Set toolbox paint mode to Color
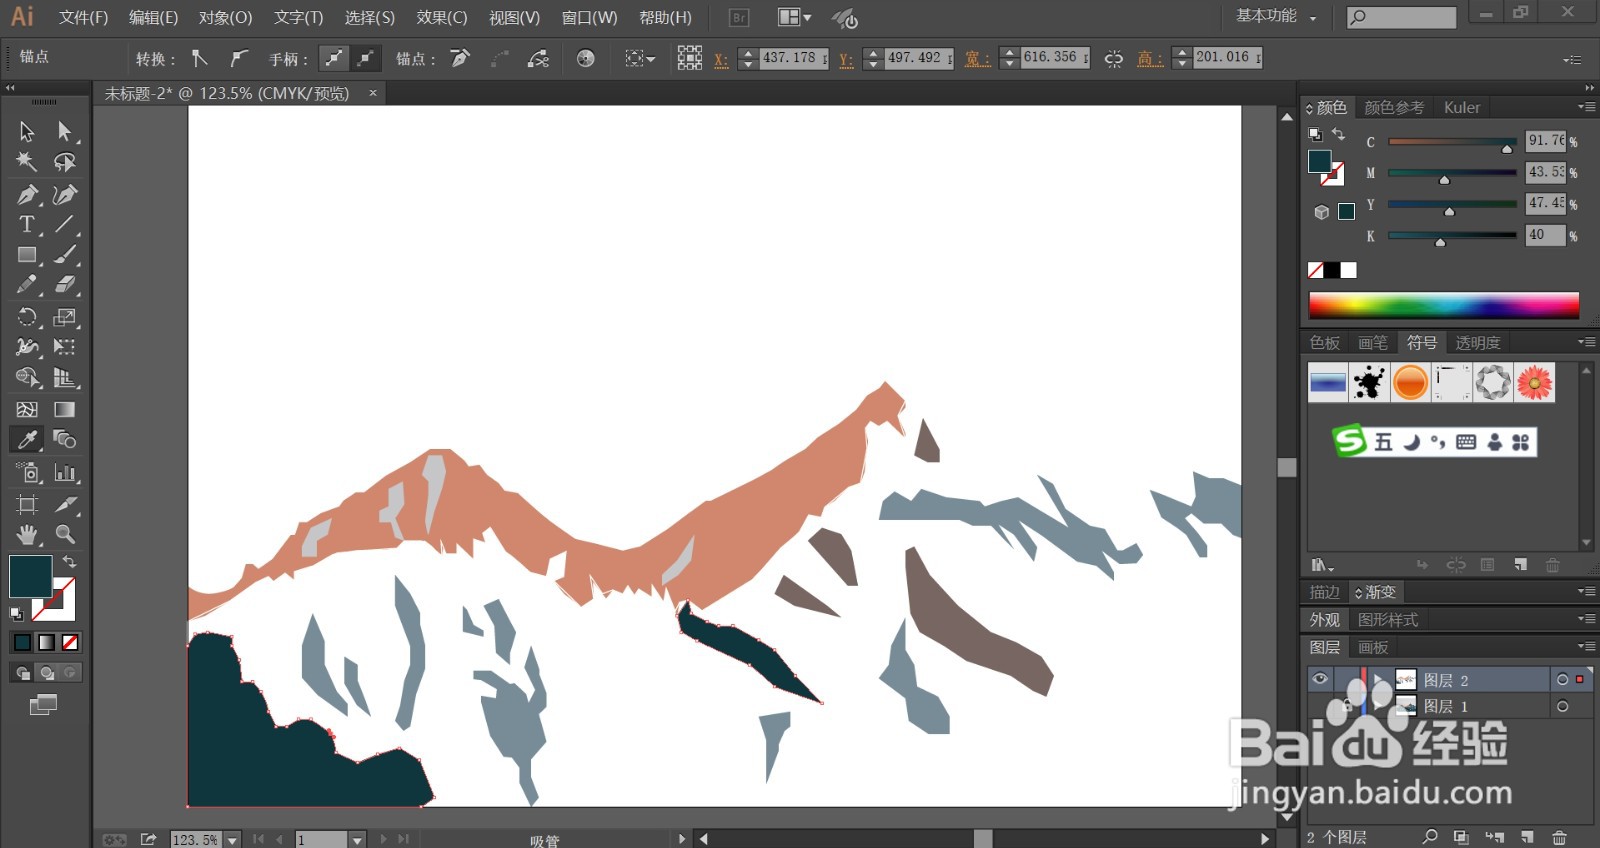This screenshot has height=848, width=1600. 22,642
